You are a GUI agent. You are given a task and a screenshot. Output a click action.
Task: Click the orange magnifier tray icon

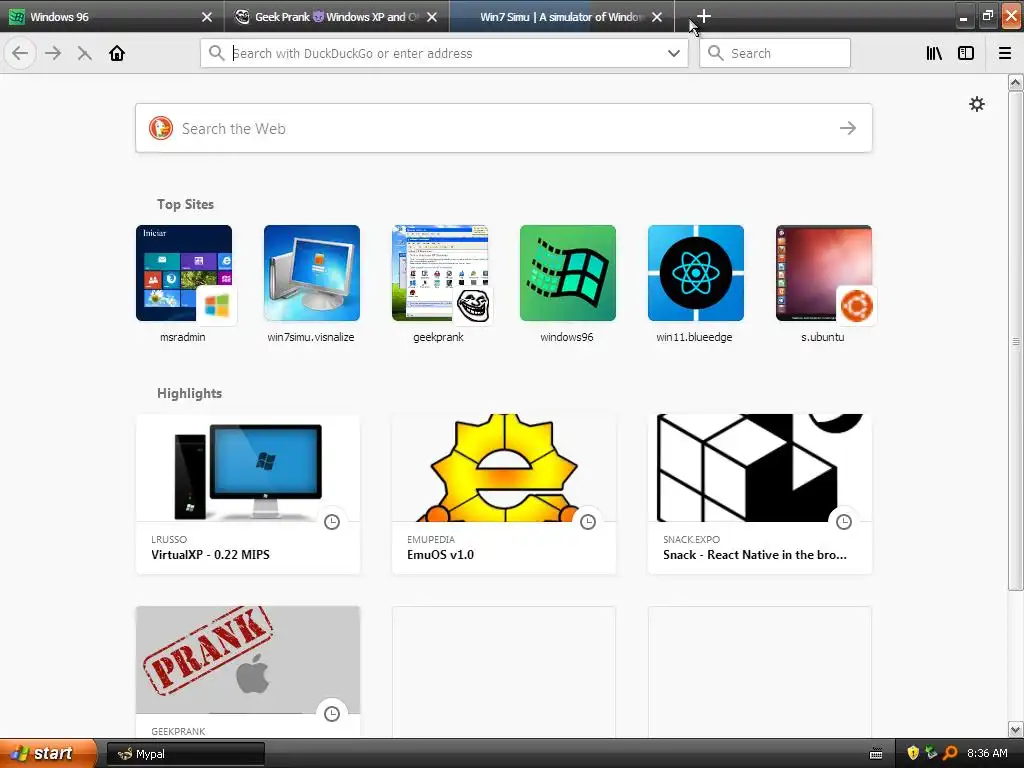click(x=950, y=753)
